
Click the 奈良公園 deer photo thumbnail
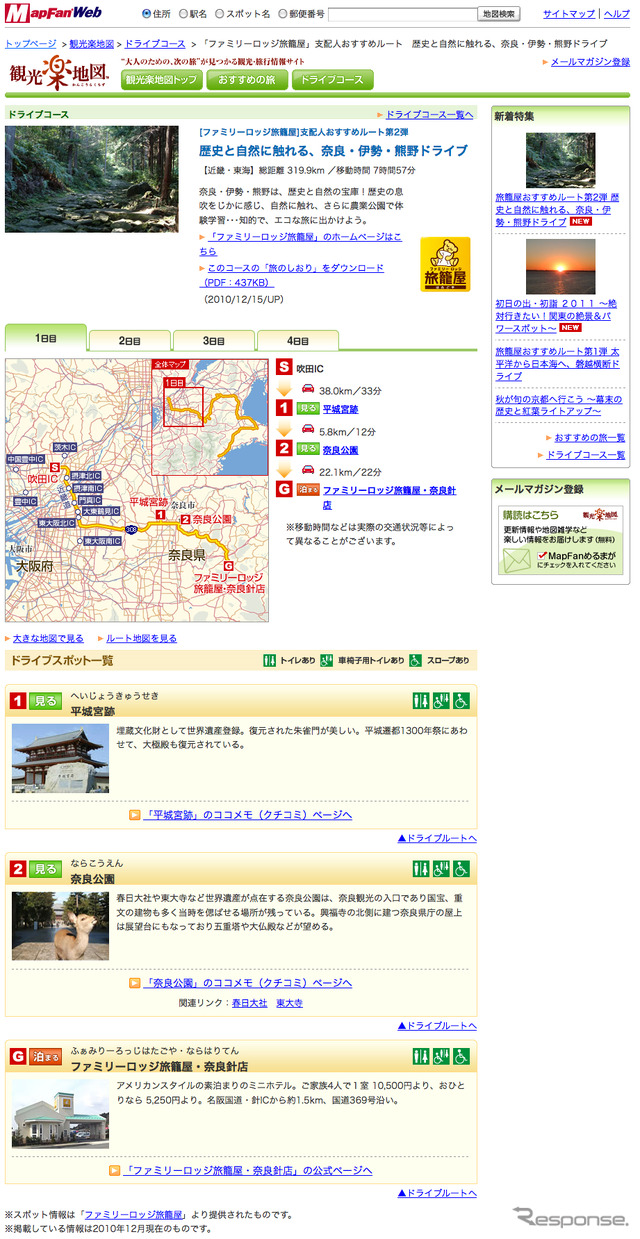tap(59, 926)
